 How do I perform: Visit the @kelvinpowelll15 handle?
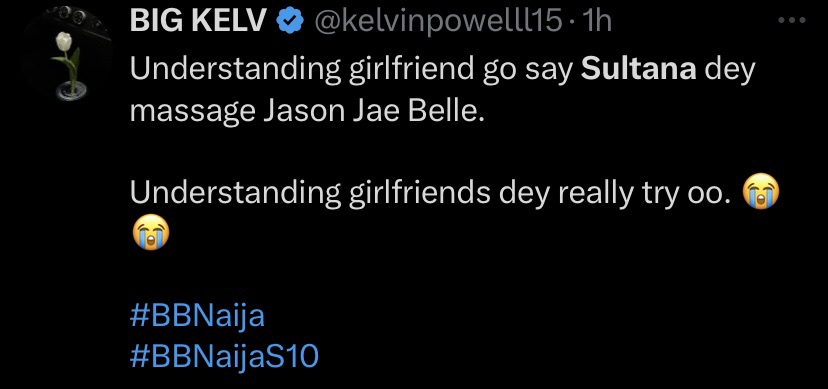pyautogui.click(x=438, y=22)
